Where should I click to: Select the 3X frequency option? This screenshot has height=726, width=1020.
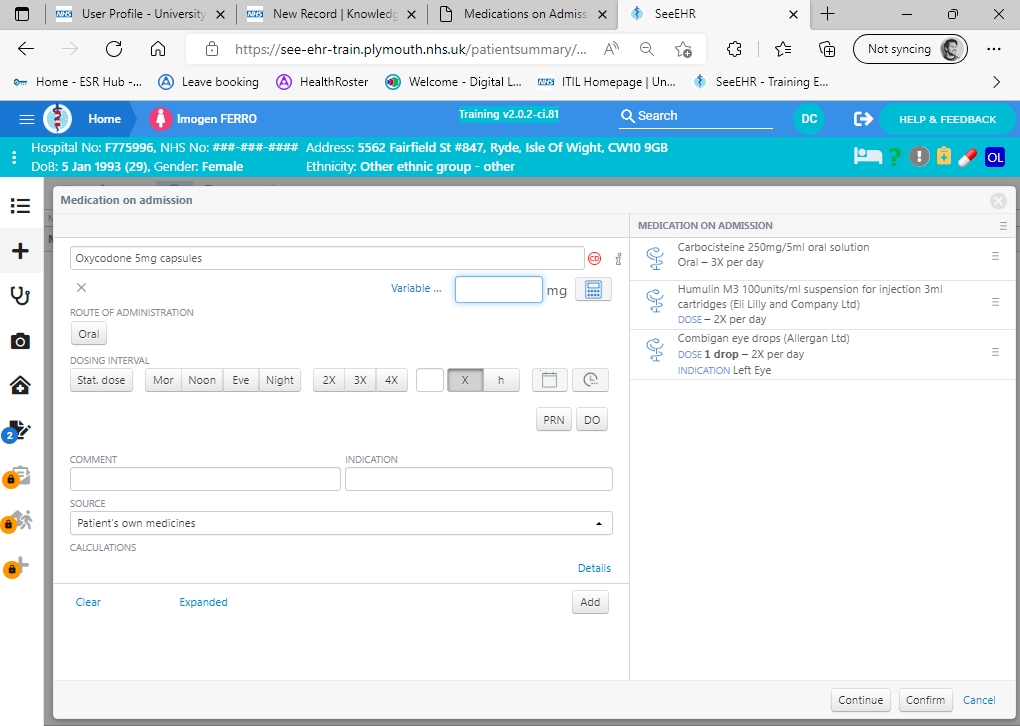(x=360, y=380)
